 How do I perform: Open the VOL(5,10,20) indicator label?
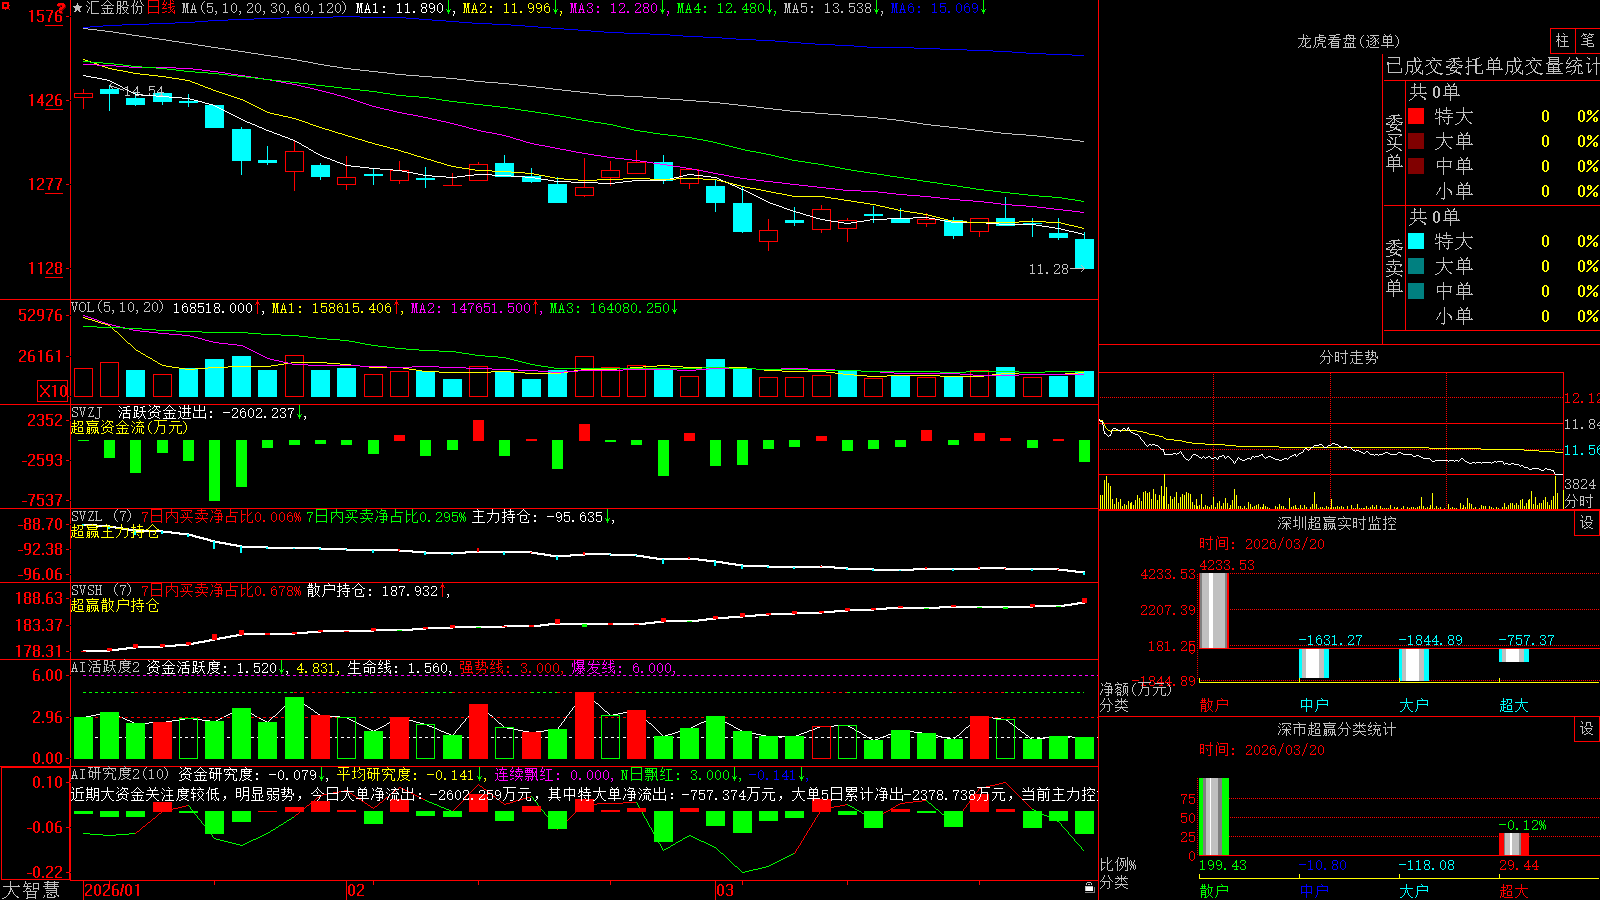[x=117, y=308]
